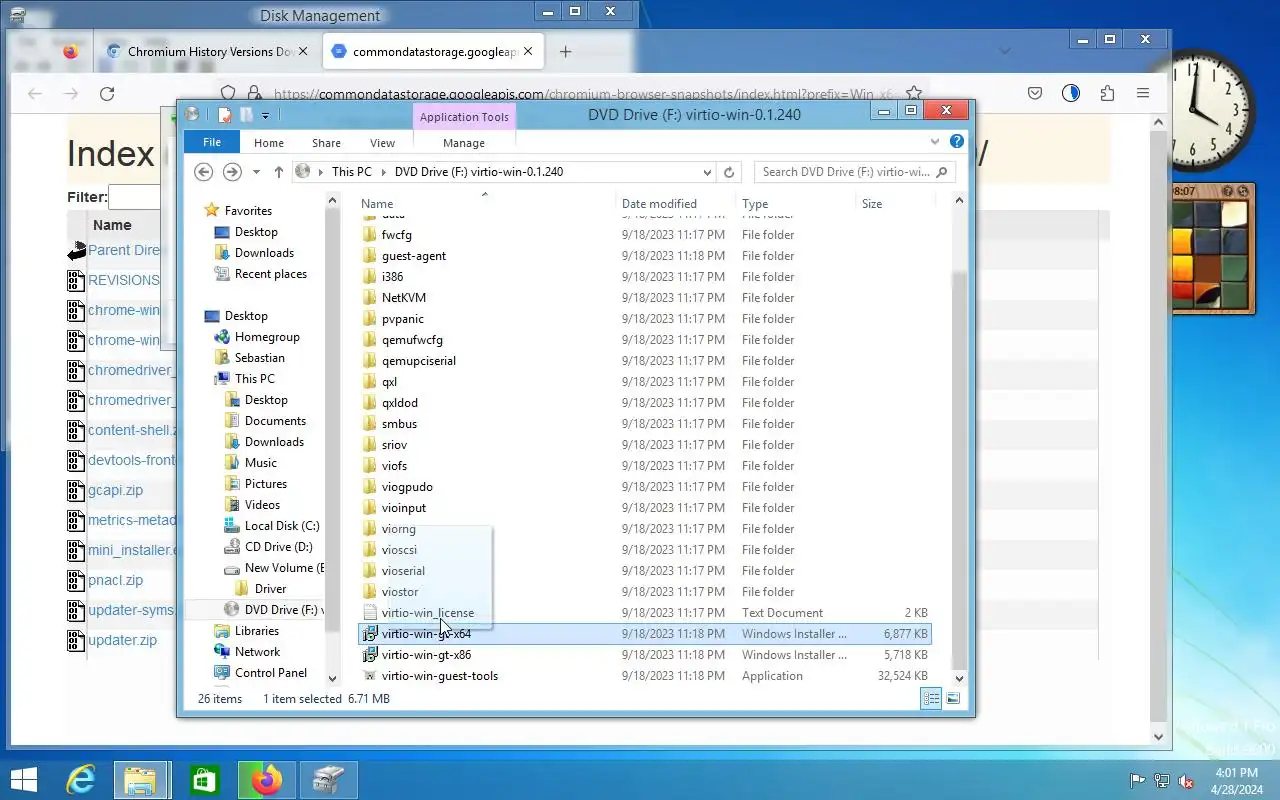Expand the Explorer ribbon

(x=935, y=142)
